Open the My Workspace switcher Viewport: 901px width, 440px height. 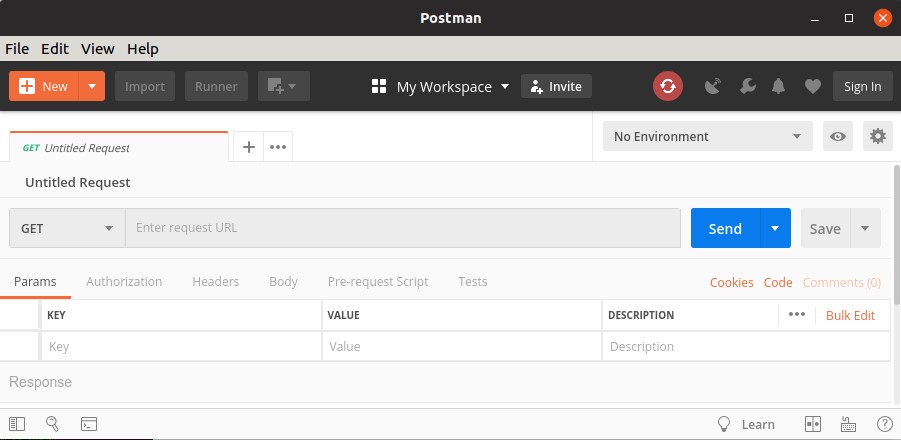click(x=440, y=87)
